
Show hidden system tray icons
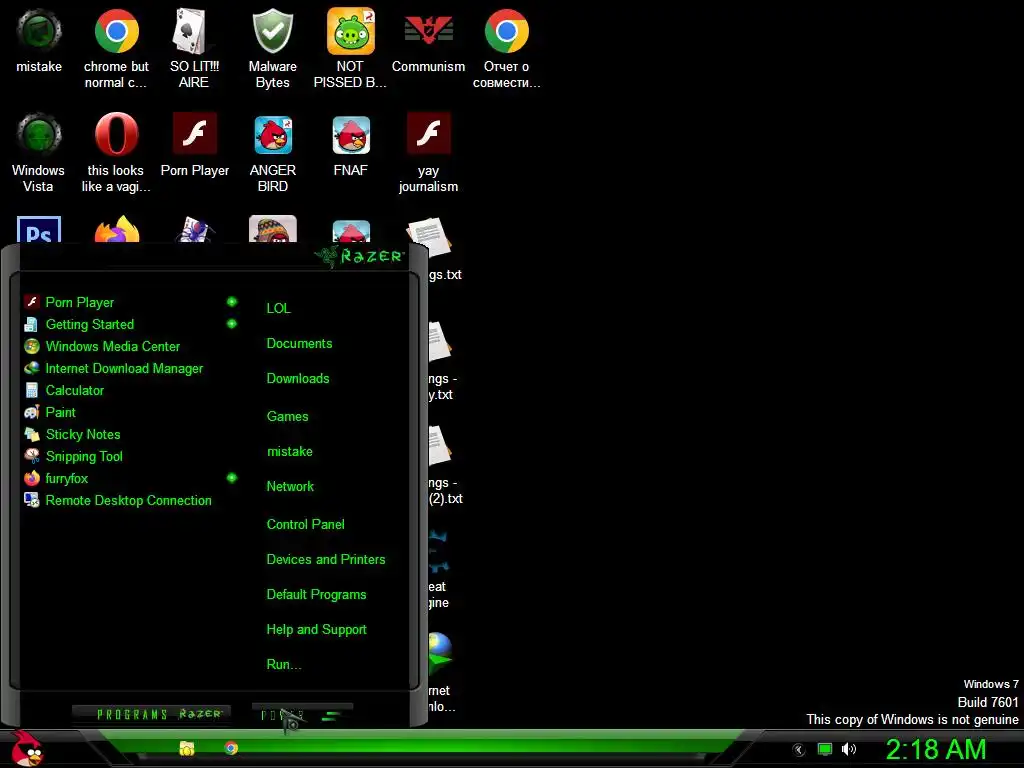pos(798,750)
